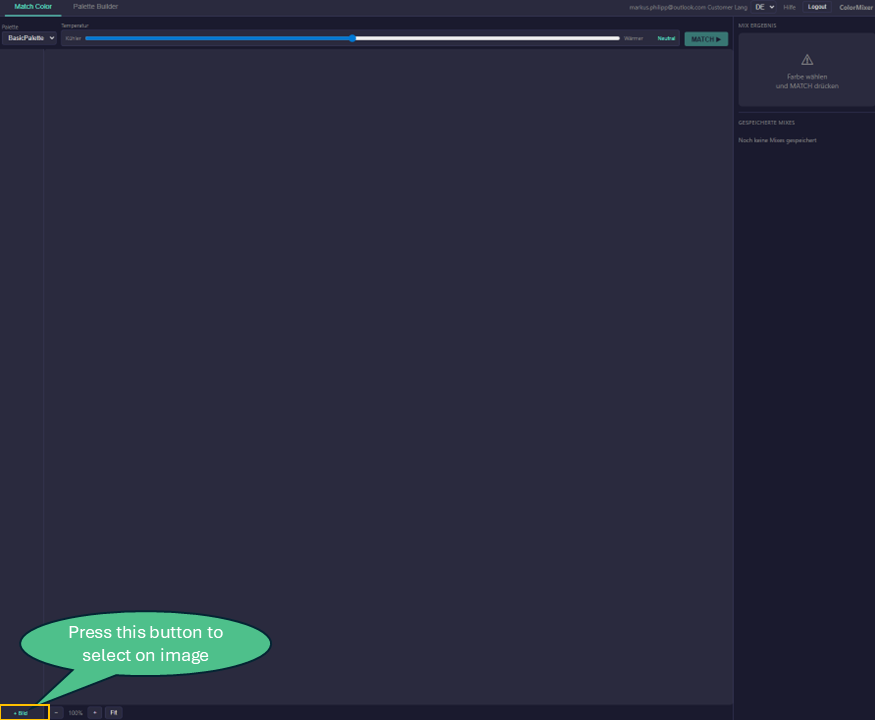
Task: Open the BasicPalette palette dropdown
Action: click(x=29, y=38)
